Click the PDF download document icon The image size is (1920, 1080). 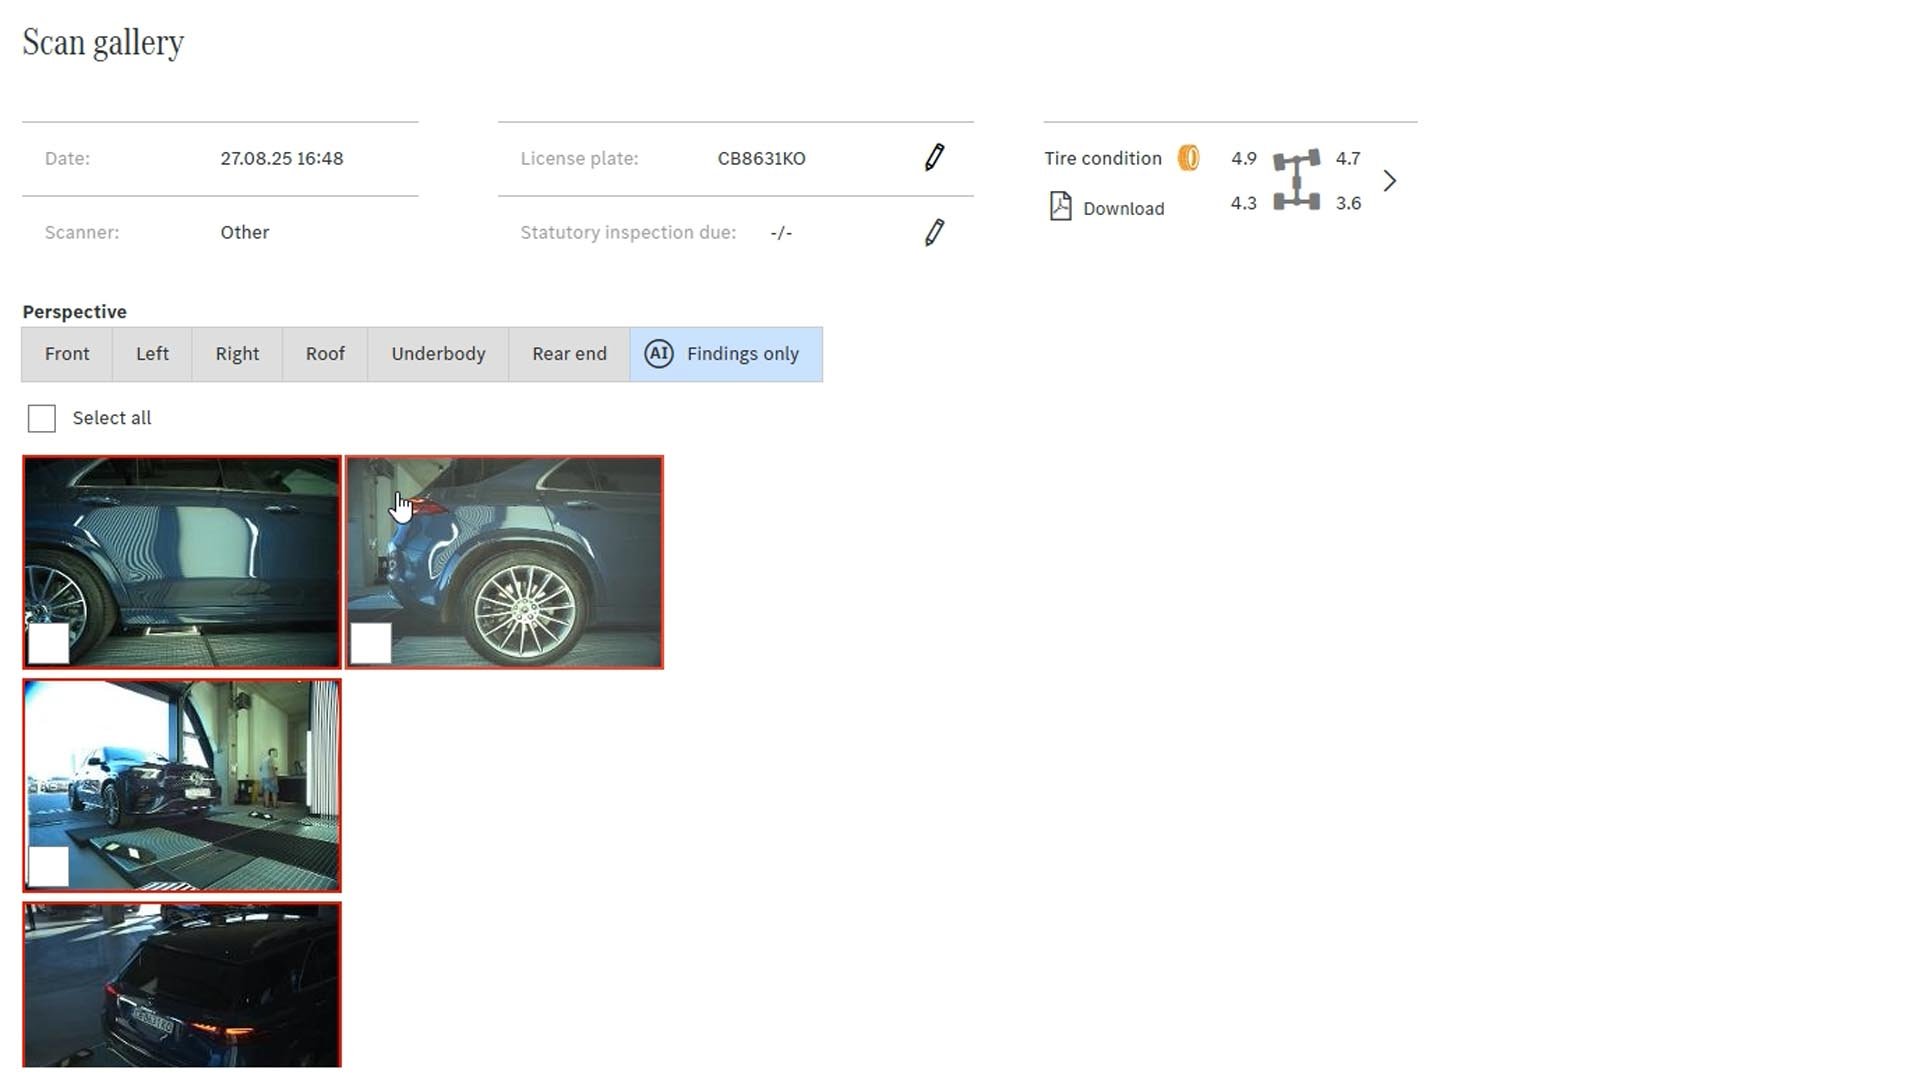1060,207
